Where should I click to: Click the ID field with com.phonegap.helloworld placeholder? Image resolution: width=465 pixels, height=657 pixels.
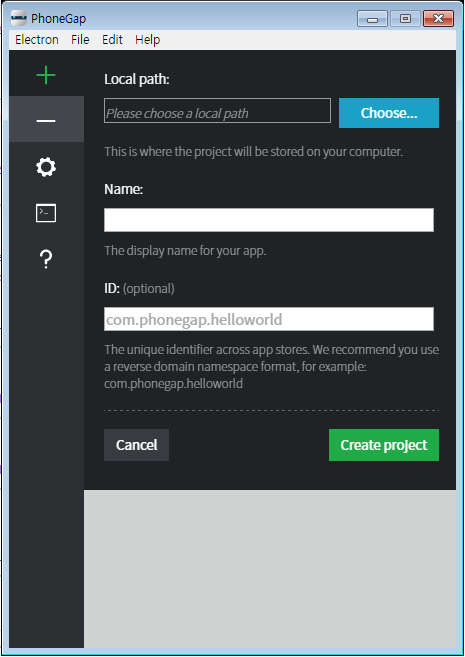coord(269,319)
